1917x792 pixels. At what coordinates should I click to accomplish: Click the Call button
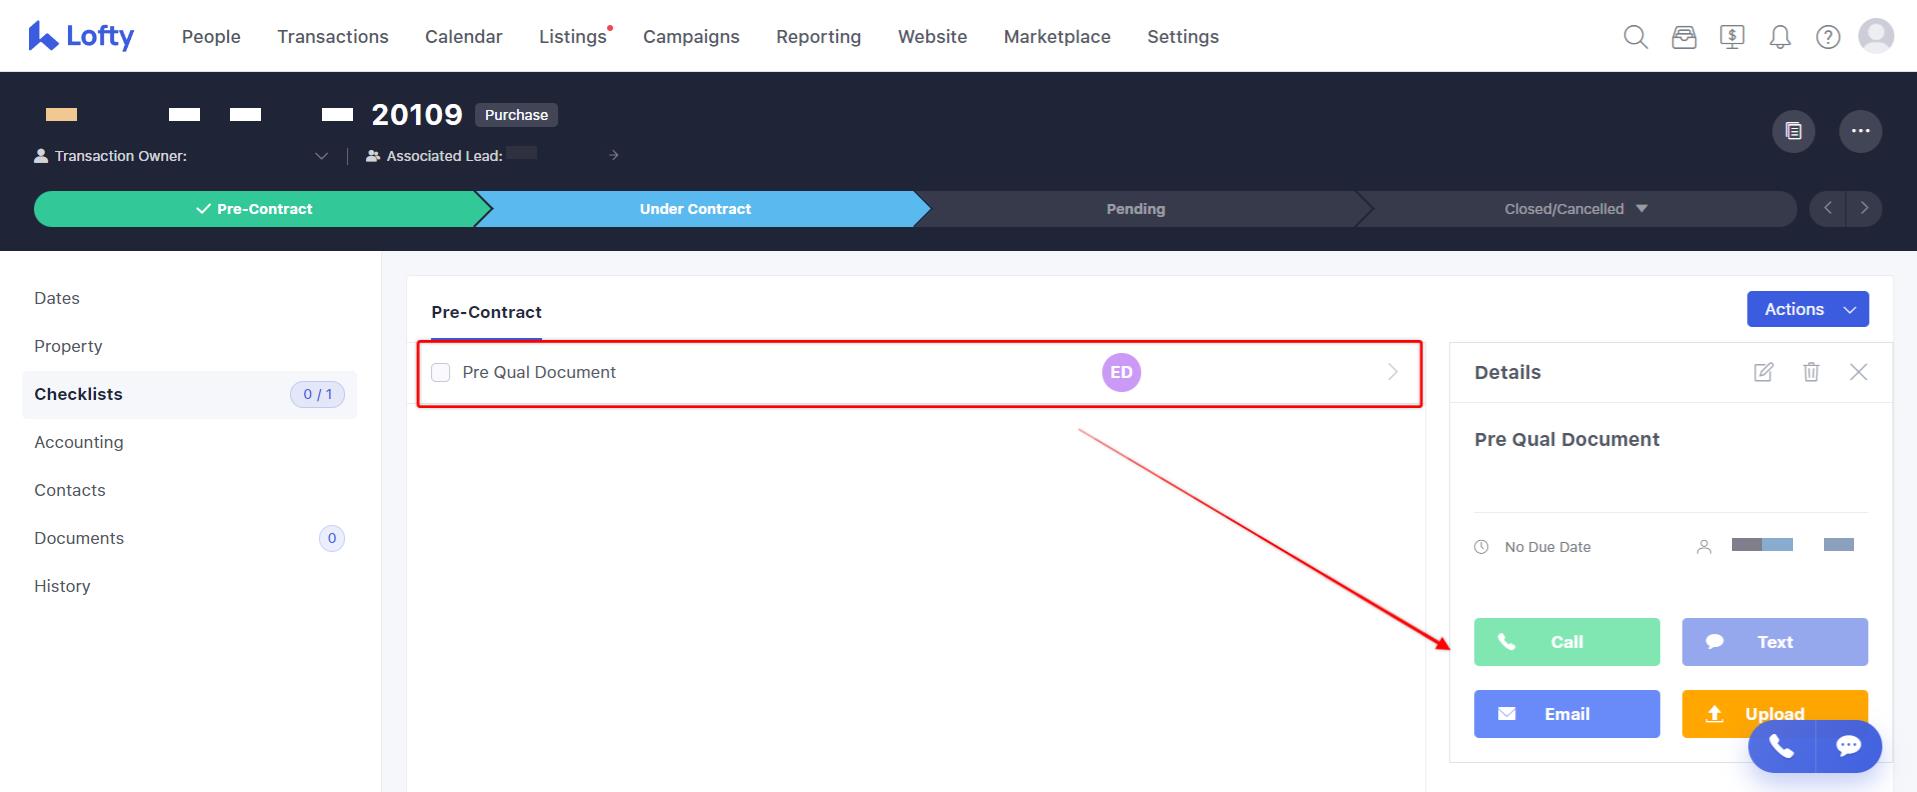1566,642
